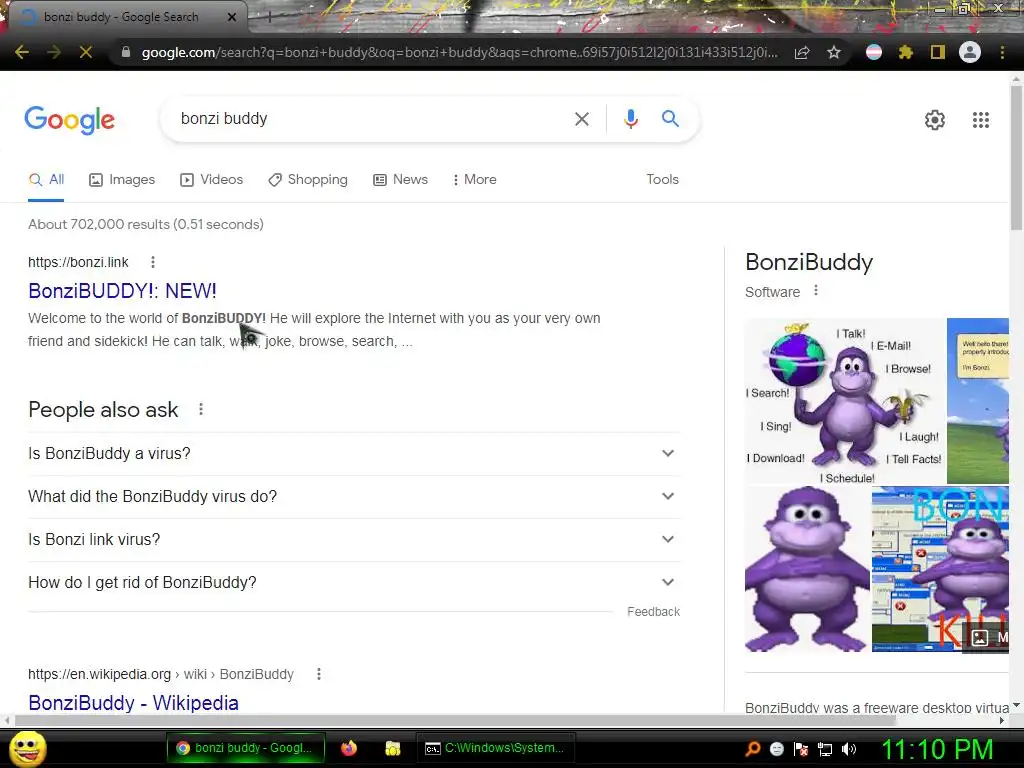1024x768 pixels.
Task: Click the 11:10 PM taskbar clock
Action: (x=937, y=749)
